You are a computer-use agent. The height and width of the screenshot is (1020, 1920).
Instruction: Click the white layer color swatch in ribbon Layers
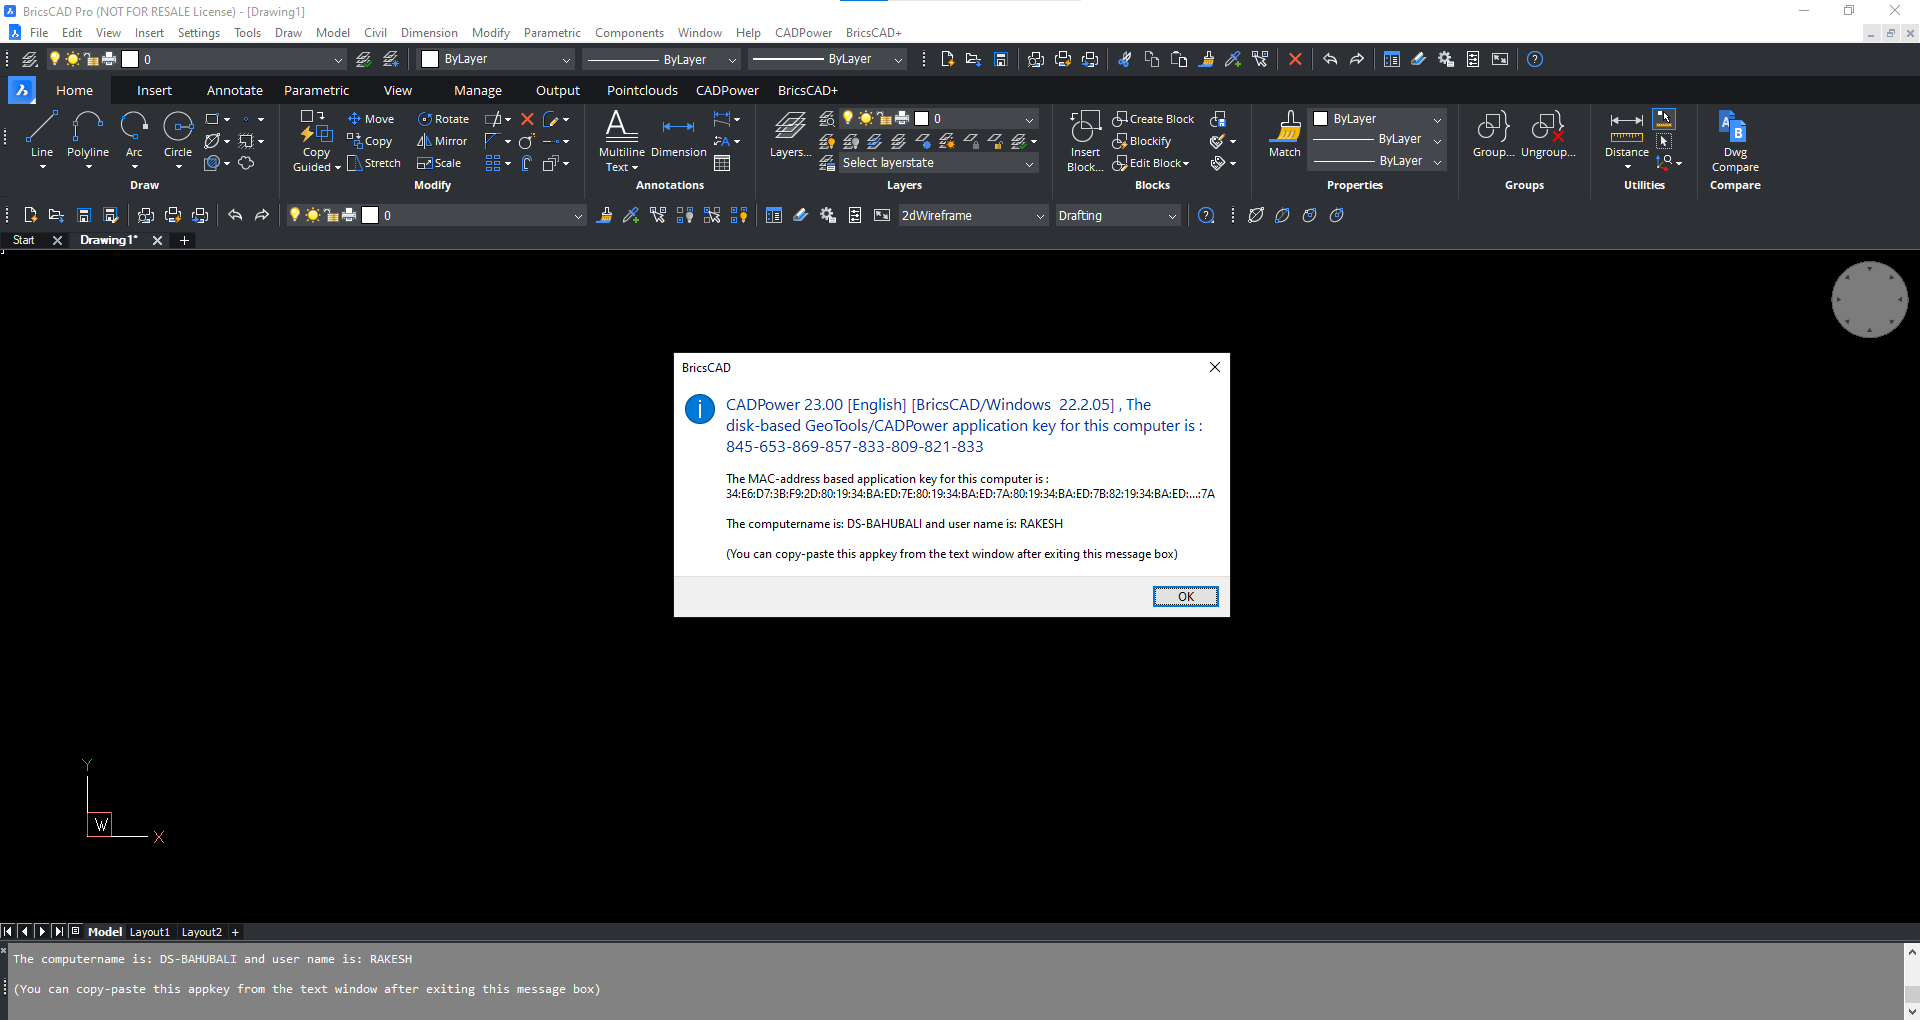pyautogui.click(x=921, y=118)
